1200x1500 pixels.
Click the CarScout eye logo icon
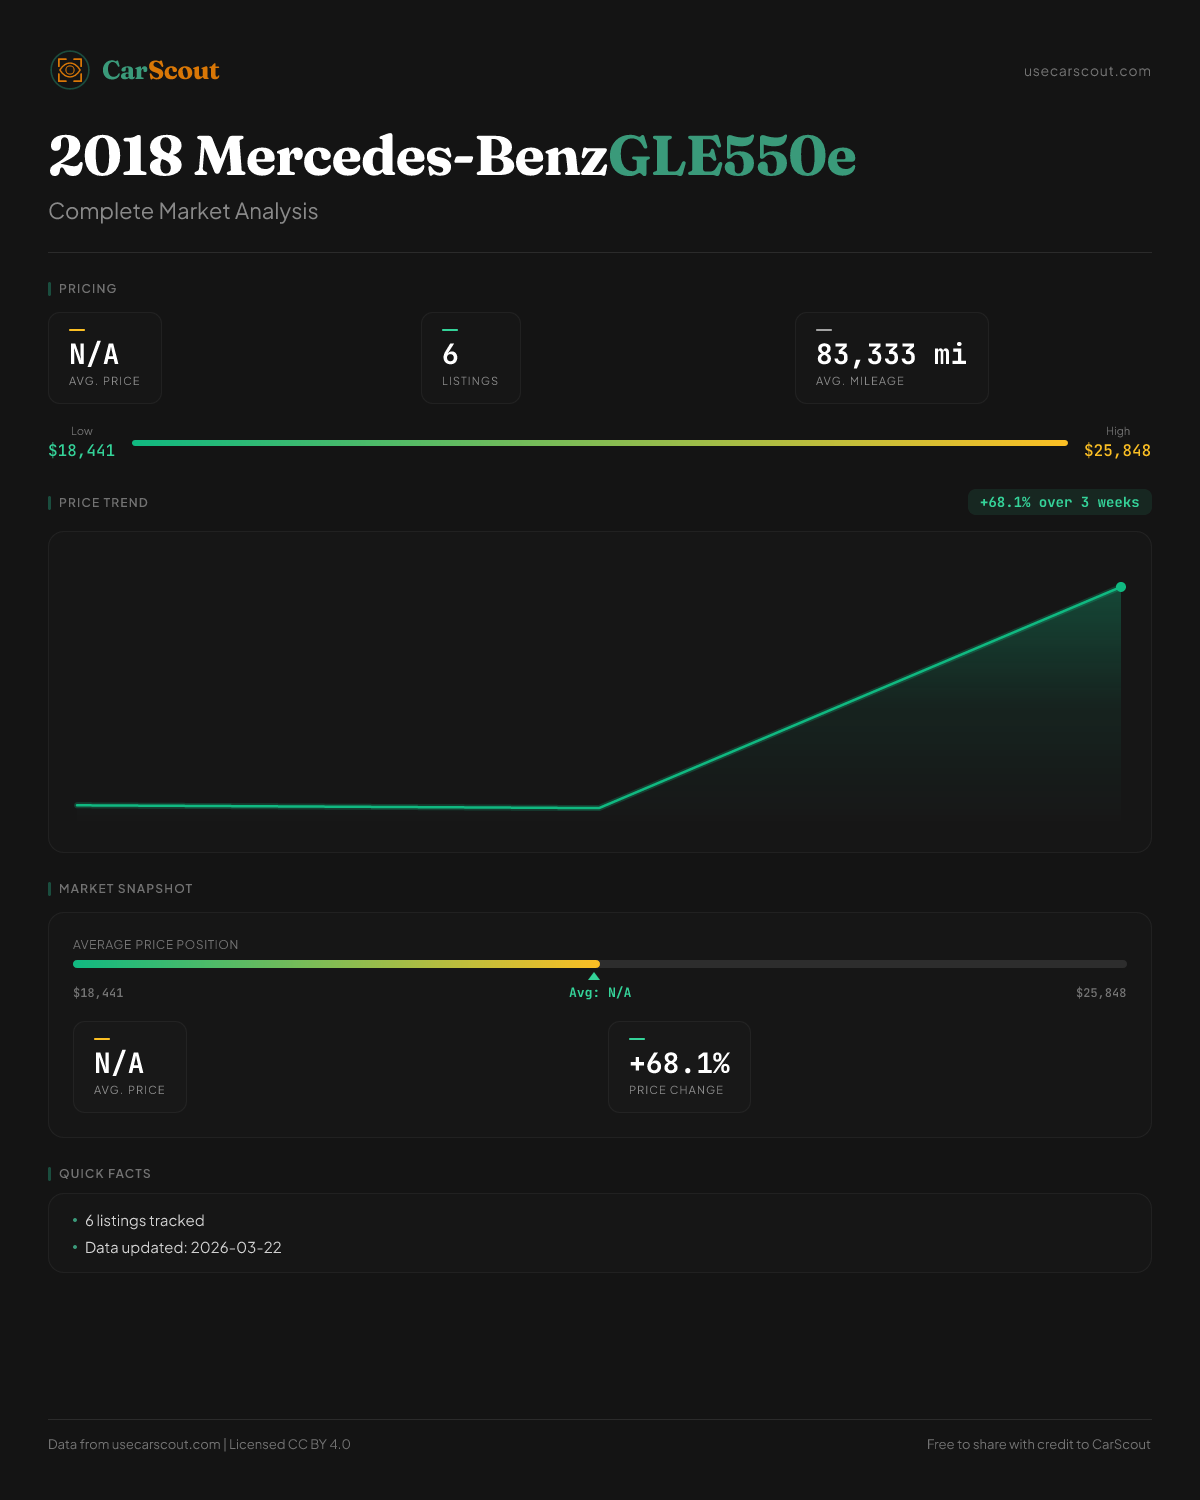70,70
